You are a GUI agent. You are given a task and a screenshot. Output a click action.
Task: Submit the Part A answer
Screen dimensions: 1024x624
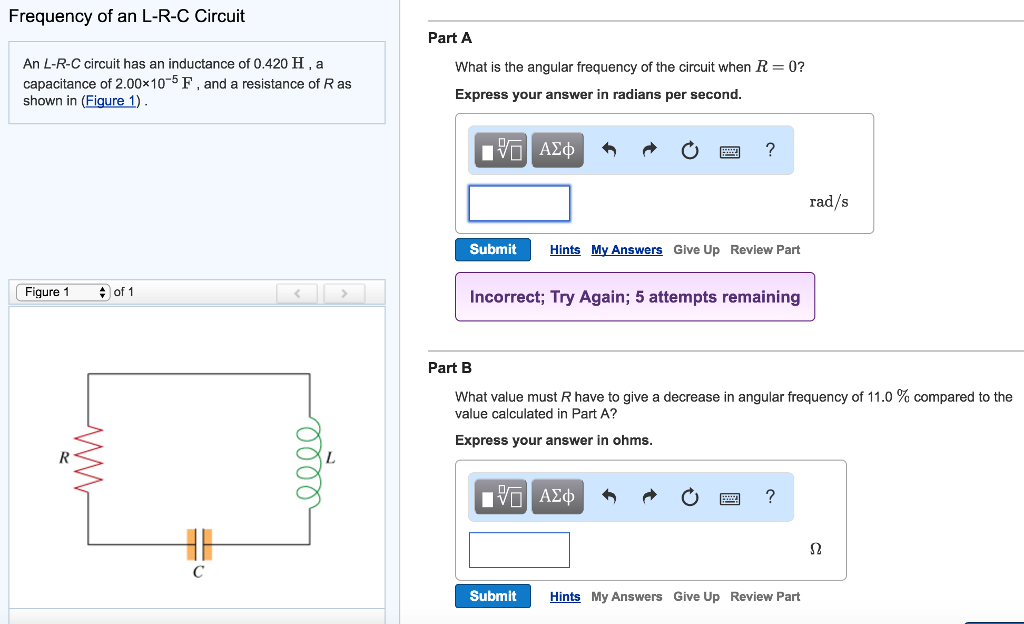click(x=492, y=249)
